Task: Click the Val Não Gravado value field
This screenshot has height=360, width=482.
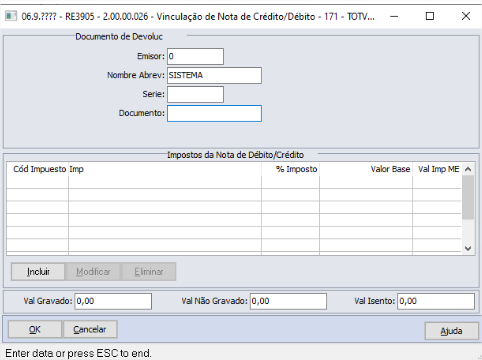Action: click(x=288, y=301)
